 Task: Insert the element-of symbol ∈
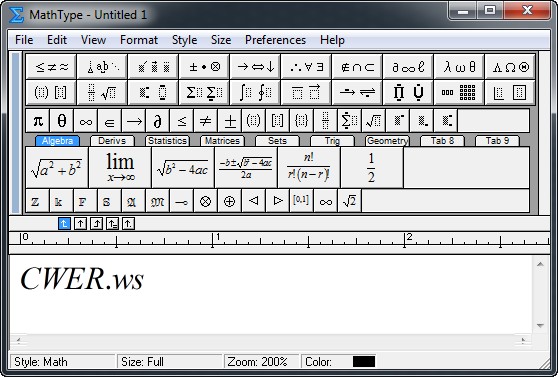[x=110, y=121]
